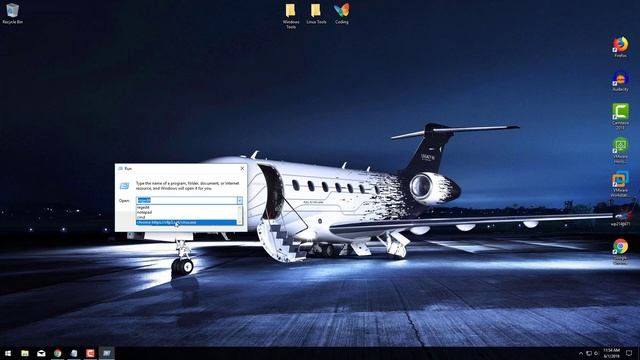This screenshot has height=360, width=640.
Task: Choose 'notepad' from the Run history list
Action: 187,212
